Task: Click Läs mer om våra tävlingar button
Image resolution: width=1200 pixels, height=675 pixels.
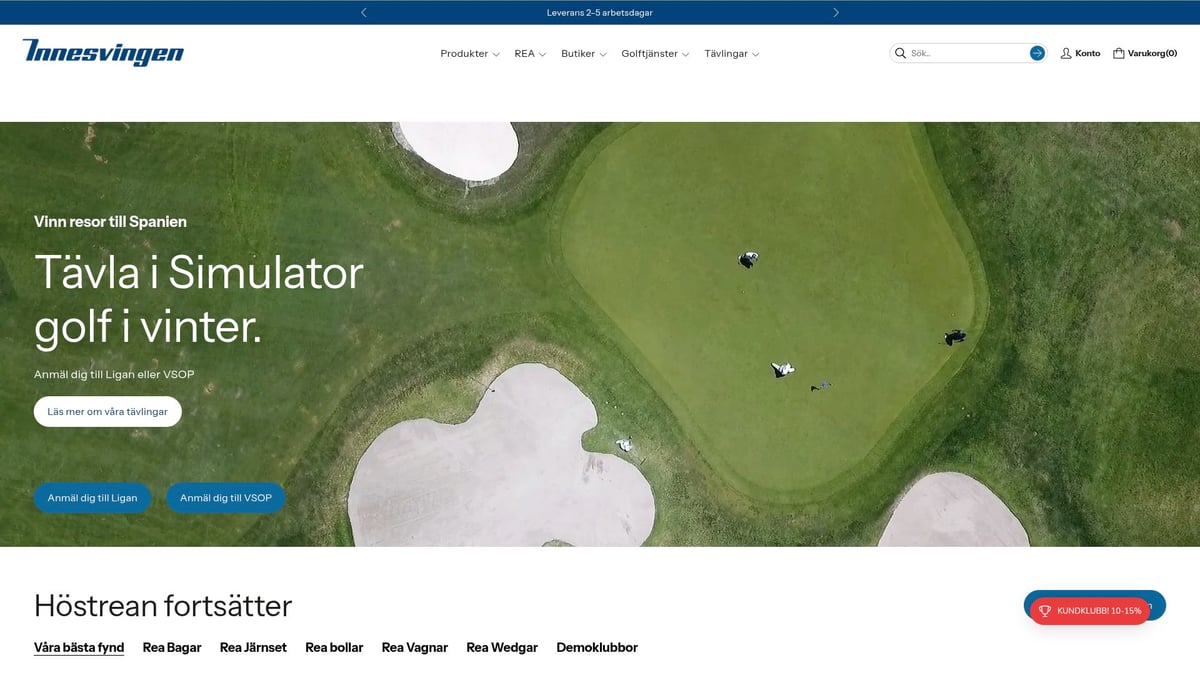Action: point(108,411)
